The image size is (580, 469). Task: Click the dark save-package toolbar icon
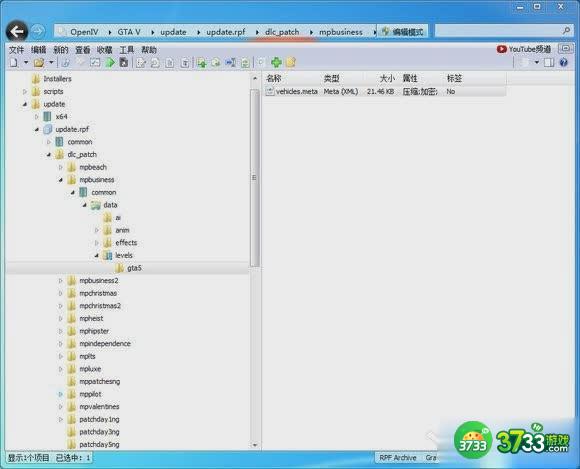tap(124, 63)
